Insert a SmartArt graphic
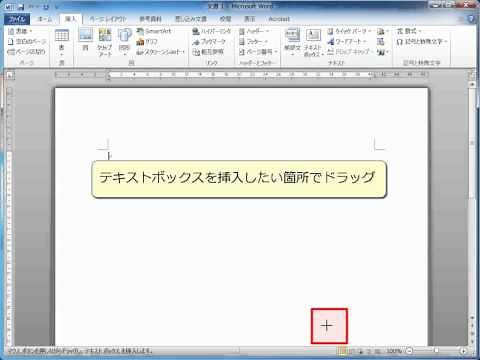 (x=154, y=31)
